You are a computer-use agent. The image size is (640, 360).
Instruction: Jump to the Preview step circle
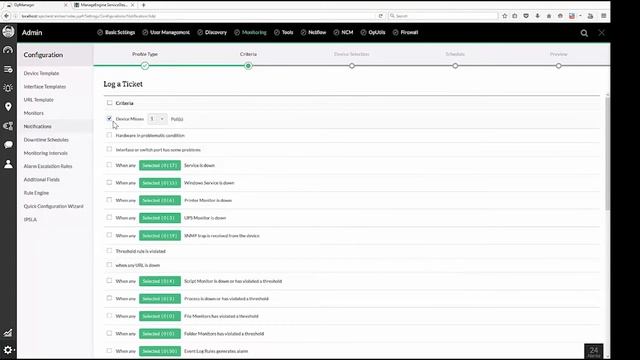(x=558, y=66)
